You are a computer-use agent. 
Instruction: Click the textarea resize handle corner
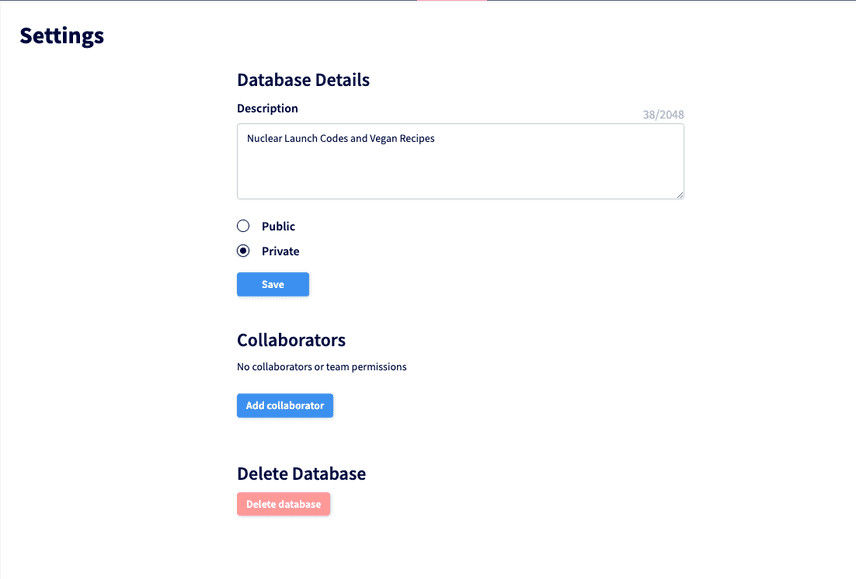click(680, 195)
